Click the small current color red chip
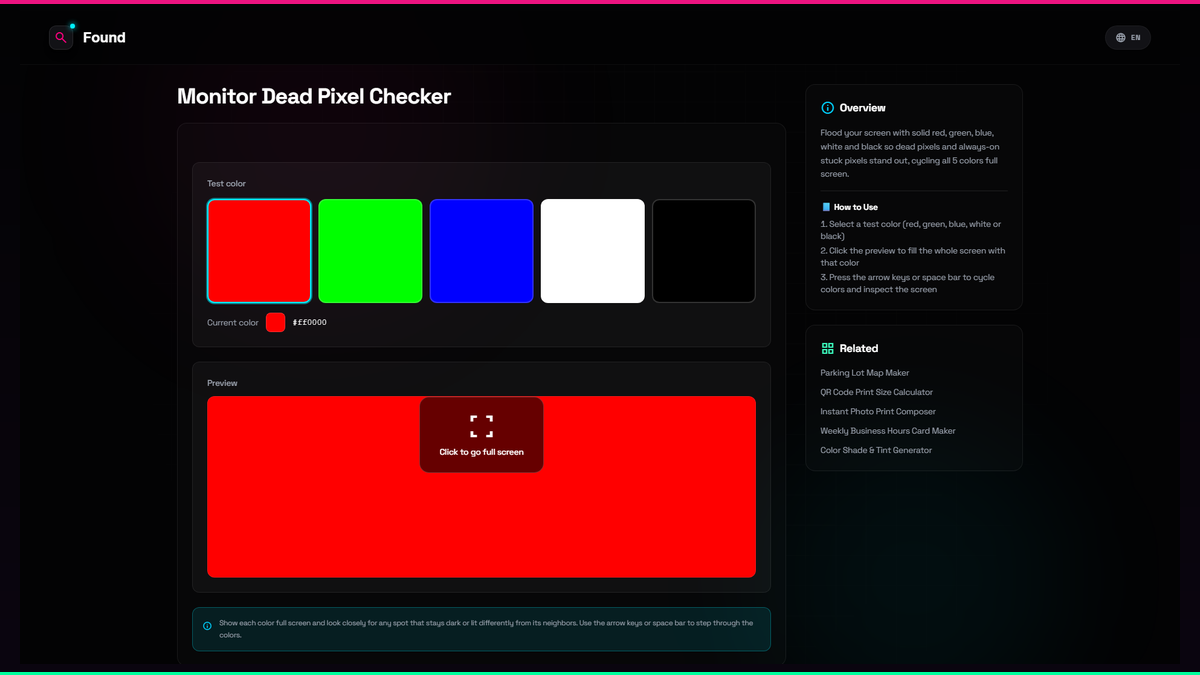 (x=275, y=322)
